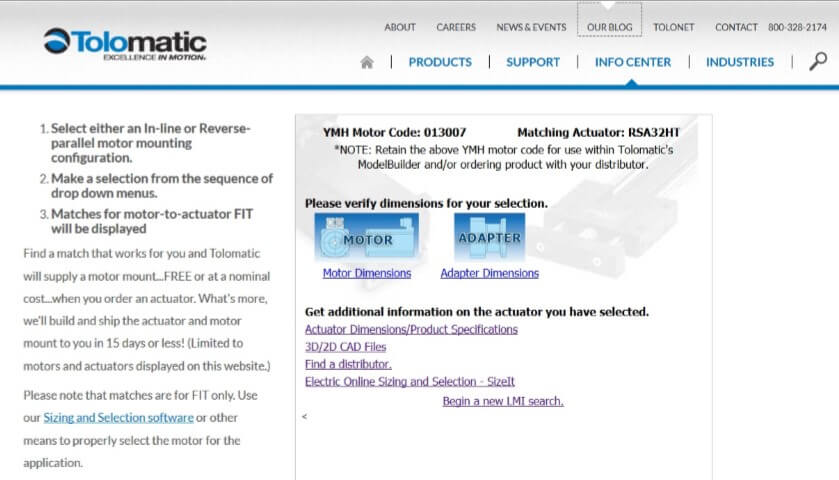This screenshot has width=839, height=480.
Task: Open the PRODUCTS navigation menu
Action: pos(440,62)
